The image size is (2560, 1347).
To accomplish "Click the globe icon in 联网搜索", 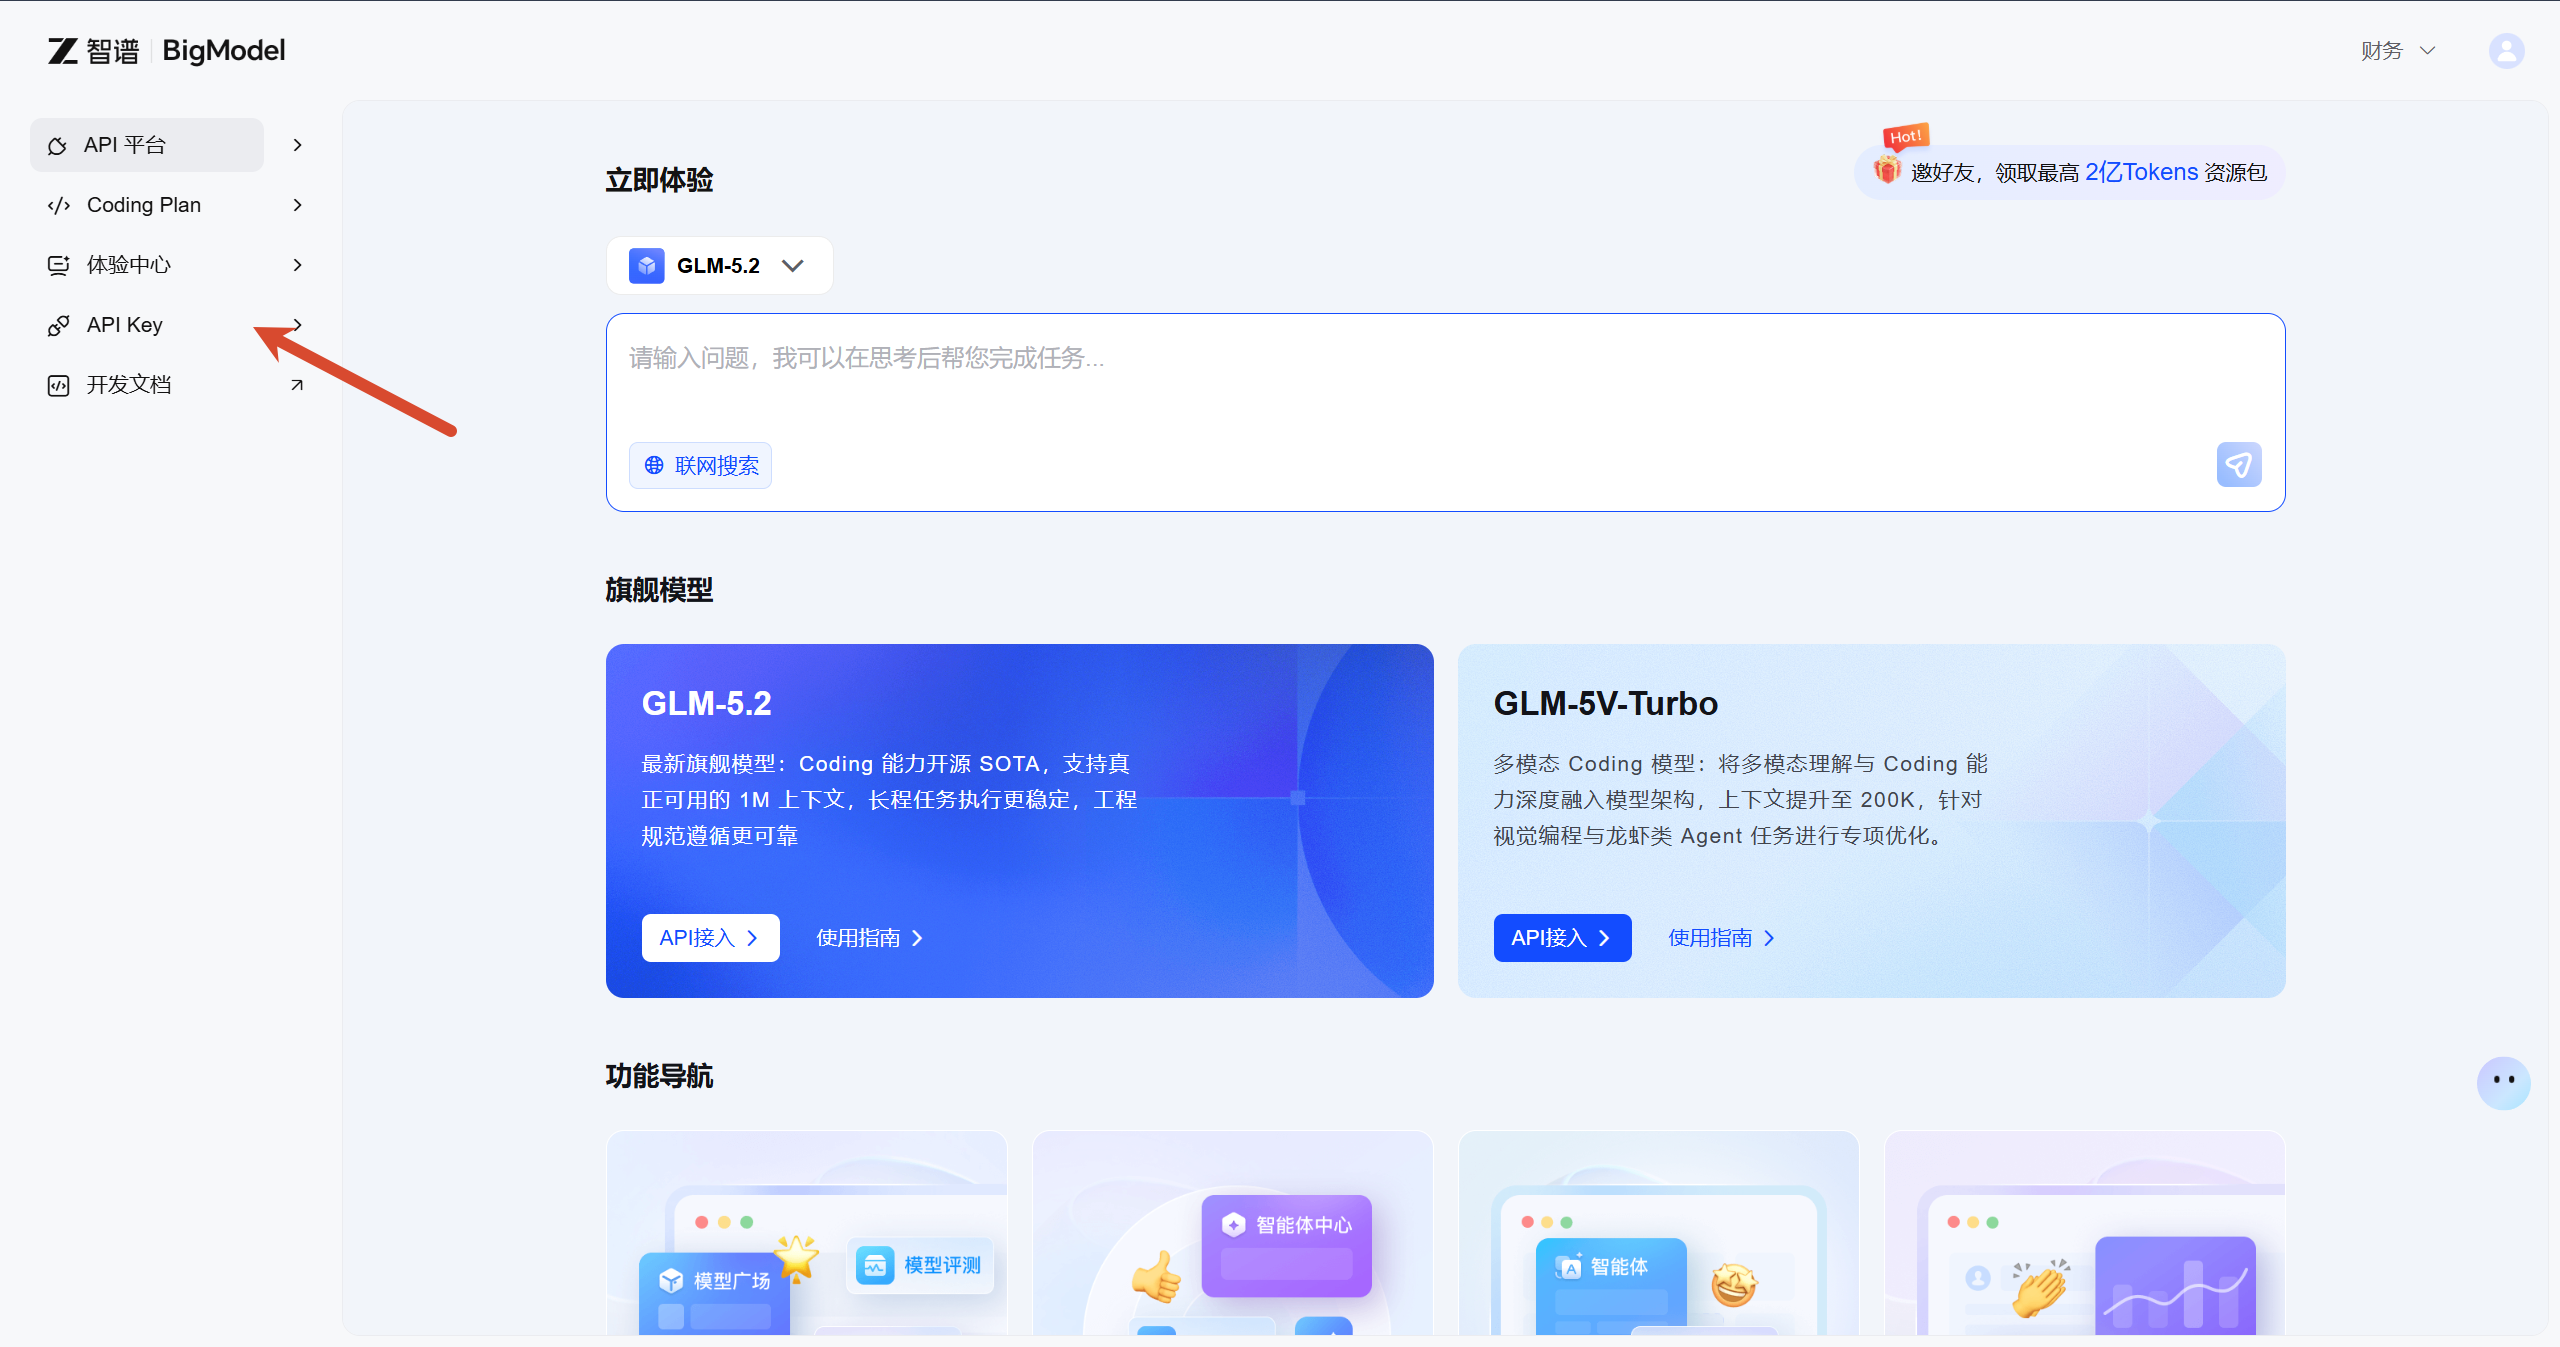I will (654, 465).
